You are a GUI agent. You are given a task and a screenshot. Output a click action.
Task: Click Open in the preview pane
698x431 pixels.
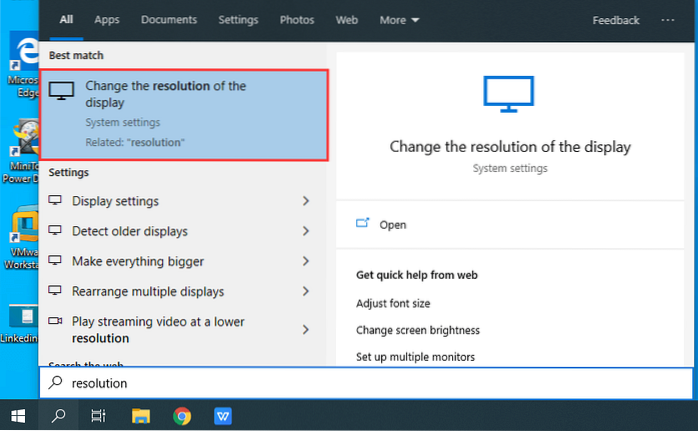coord(393,225)
